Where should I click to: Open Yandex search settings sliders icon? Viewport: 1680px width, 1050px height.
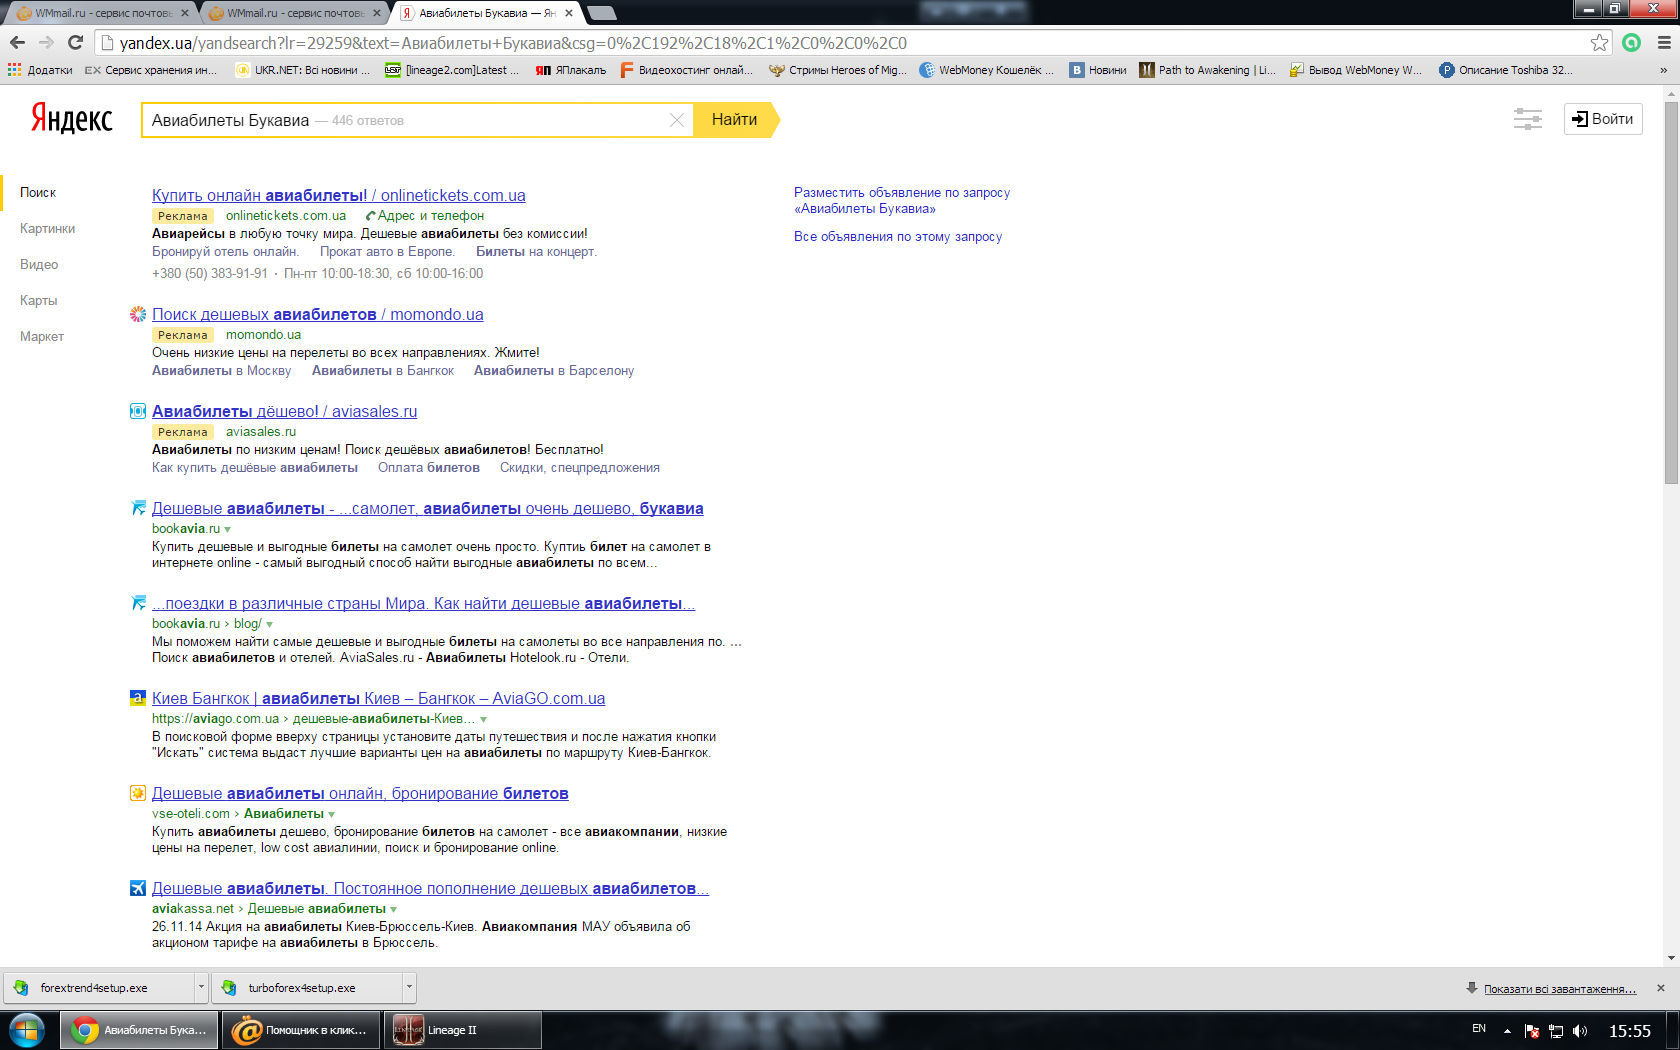click(x=1527, y=119)
